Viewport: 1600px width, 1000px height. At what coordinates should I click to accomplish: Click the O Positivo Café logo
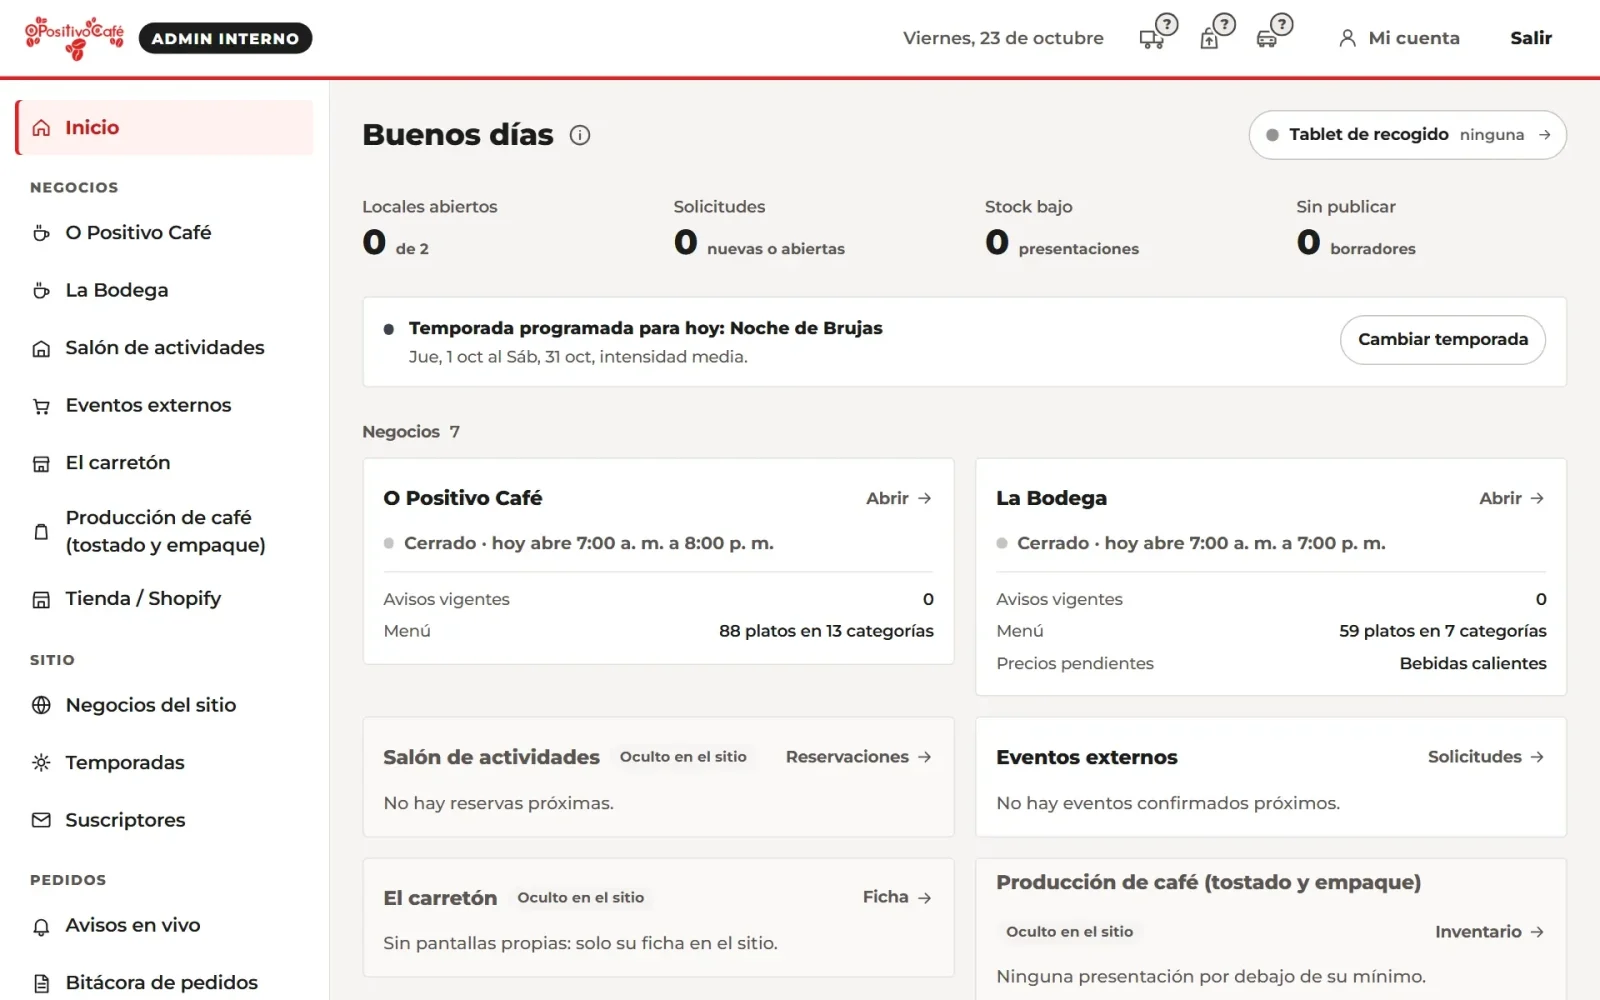click(75, 38)
